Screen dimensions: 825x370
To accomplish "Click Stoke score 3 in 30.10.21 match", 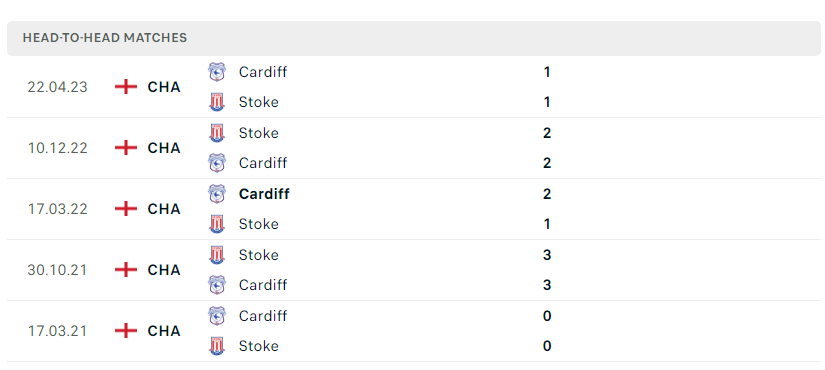I will point(547,255).
